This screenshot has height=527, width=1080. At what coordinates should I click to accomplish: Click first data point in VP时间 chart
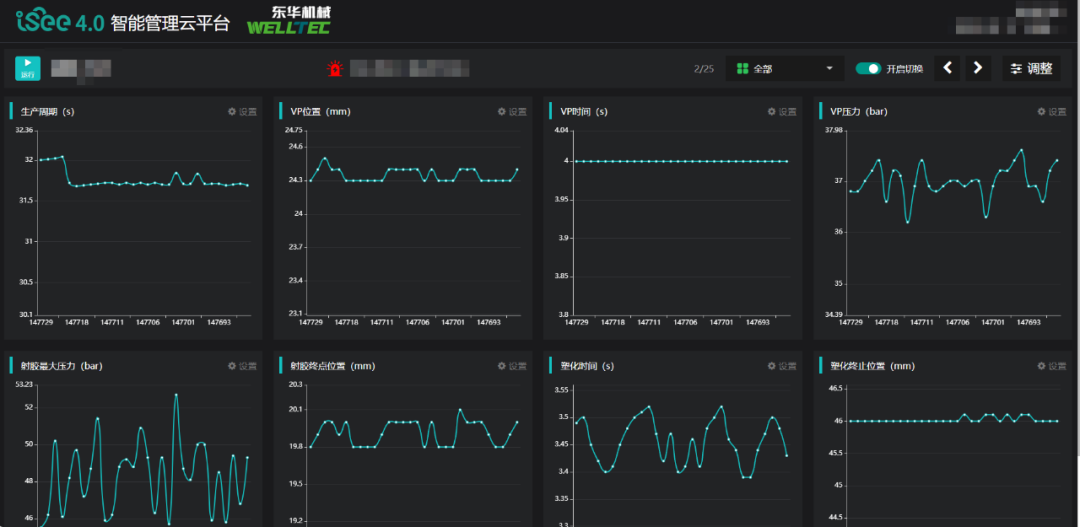[x=577, y=161]
